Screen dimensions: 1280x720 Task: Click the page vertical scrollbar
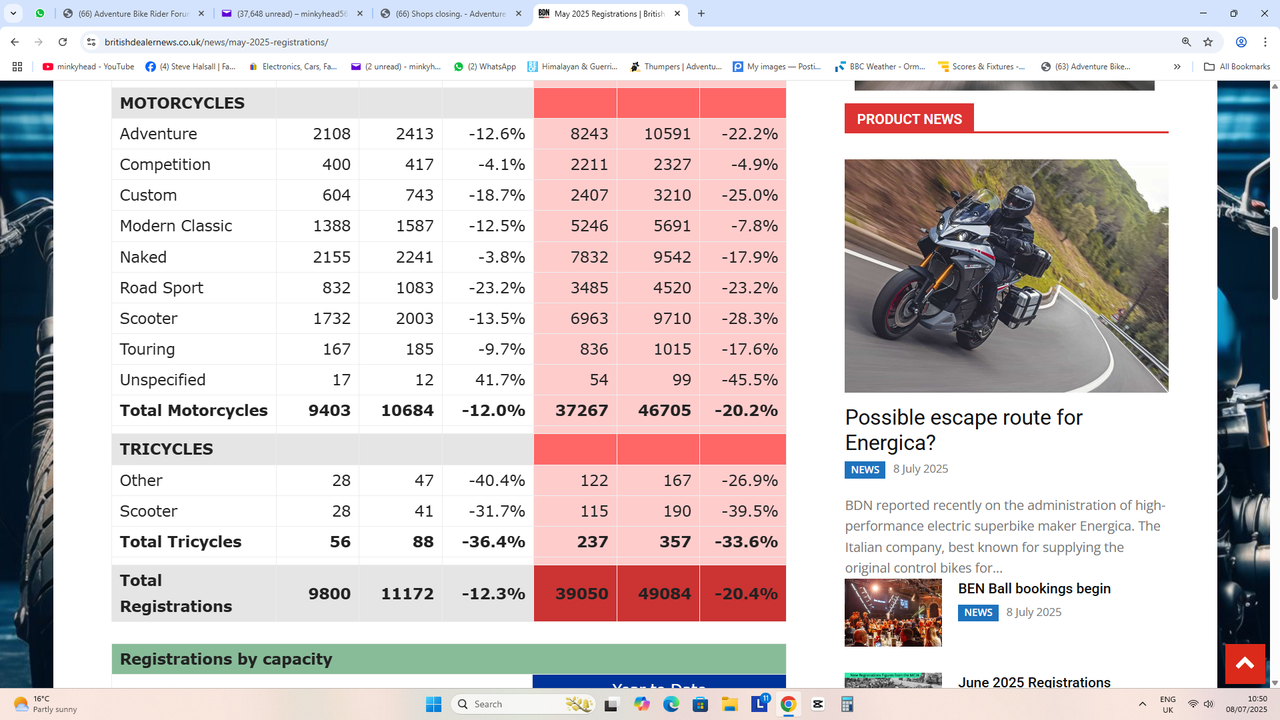(1274, 262)
